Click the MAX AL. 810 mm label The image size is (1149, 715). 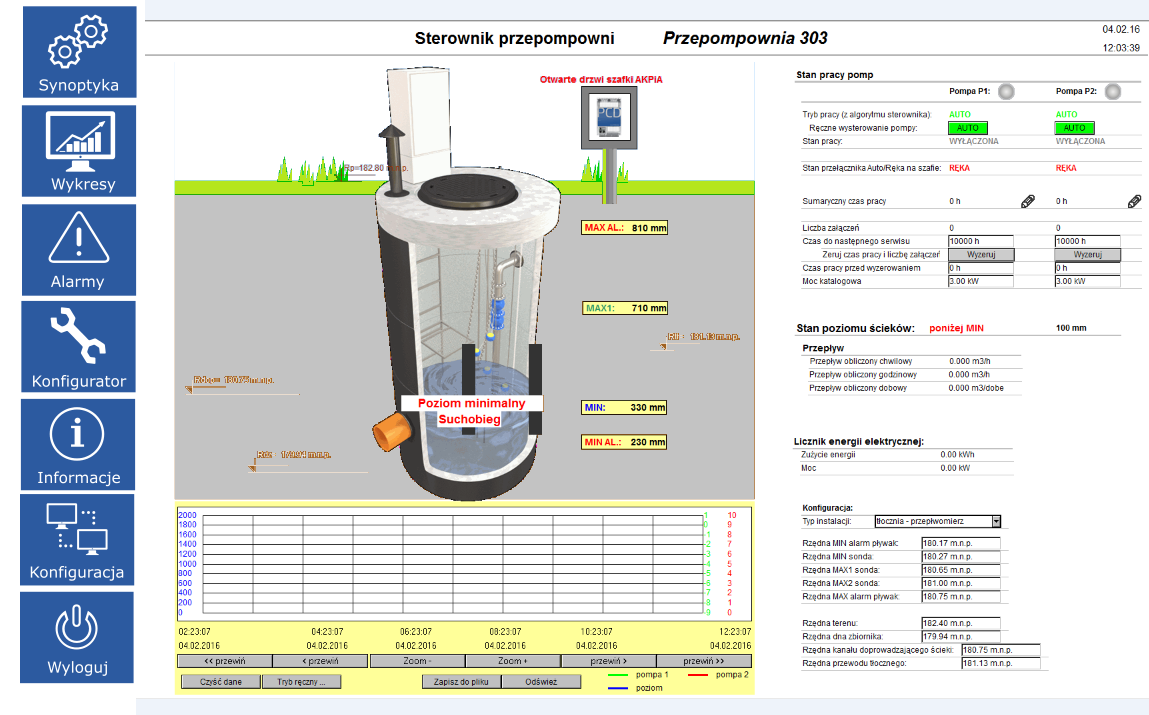[x=625, y=228]
